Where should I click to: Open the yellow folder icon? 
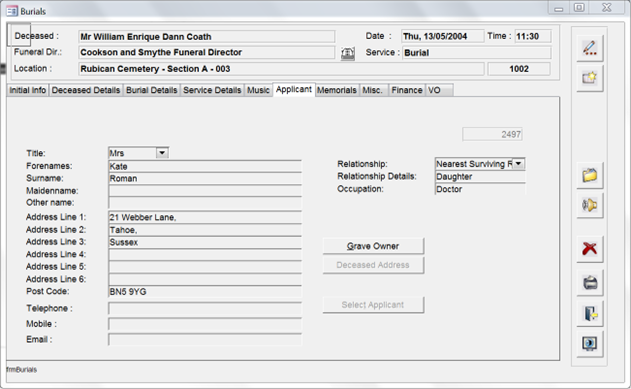pyautogui.click(x=590, y=175)
